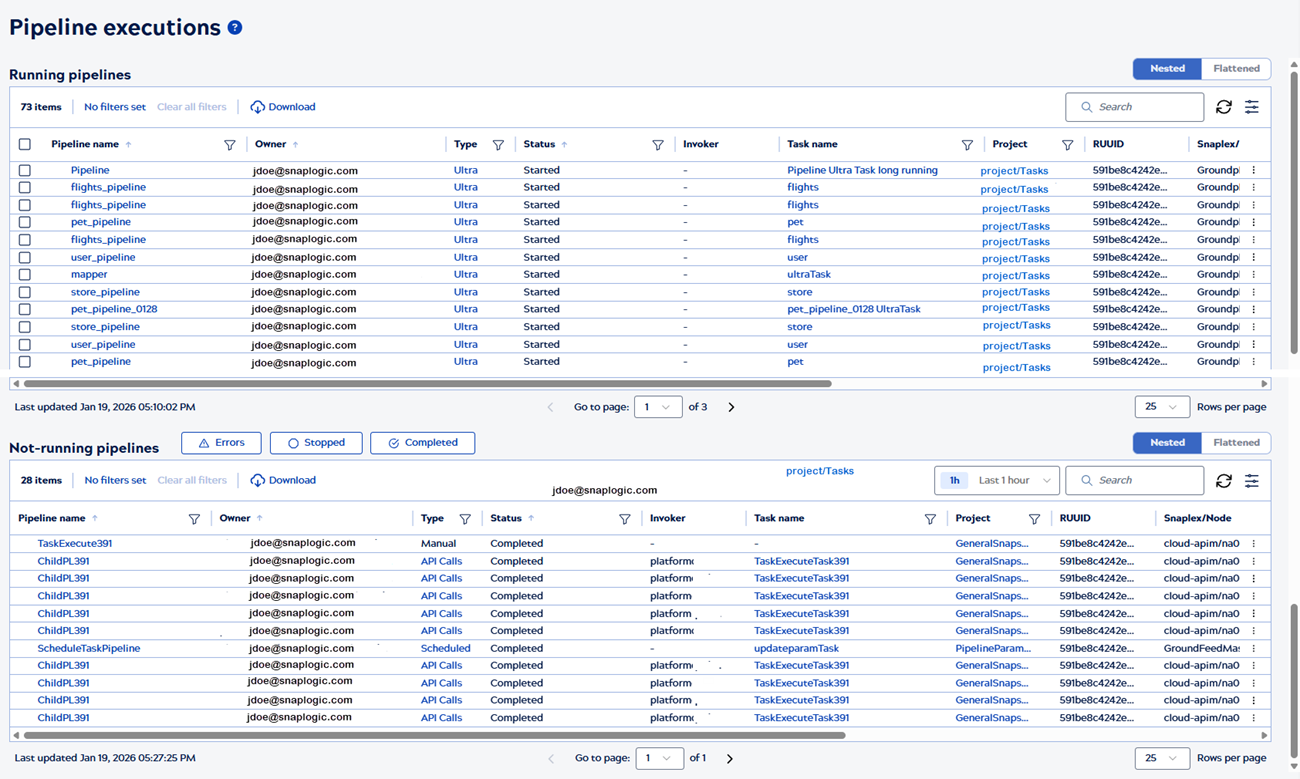Select the checkbox for the pet_pipeline_0128 row
This screenshot has height=779, width=1300.
pyautogui.click(x=25, y=309)
